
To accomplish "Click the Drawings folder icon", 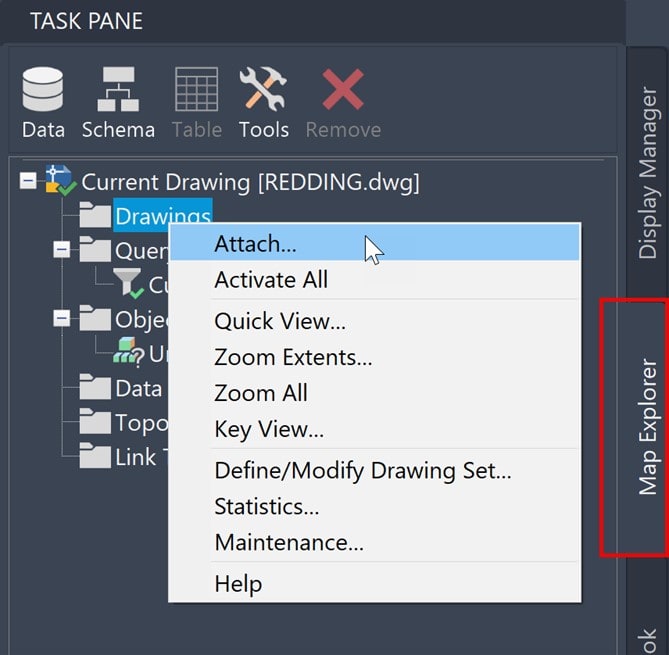I will (95, 215).
